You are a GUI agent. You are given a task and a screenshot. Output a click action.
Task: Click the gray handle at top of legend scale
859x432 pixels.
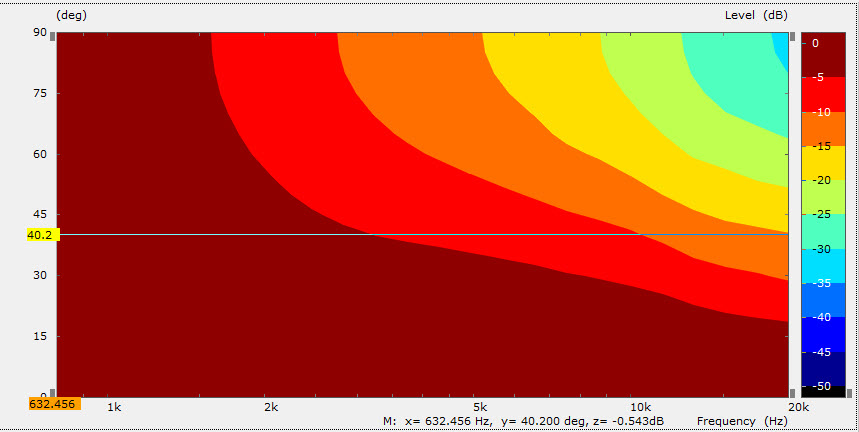click(x=793, y=37)
